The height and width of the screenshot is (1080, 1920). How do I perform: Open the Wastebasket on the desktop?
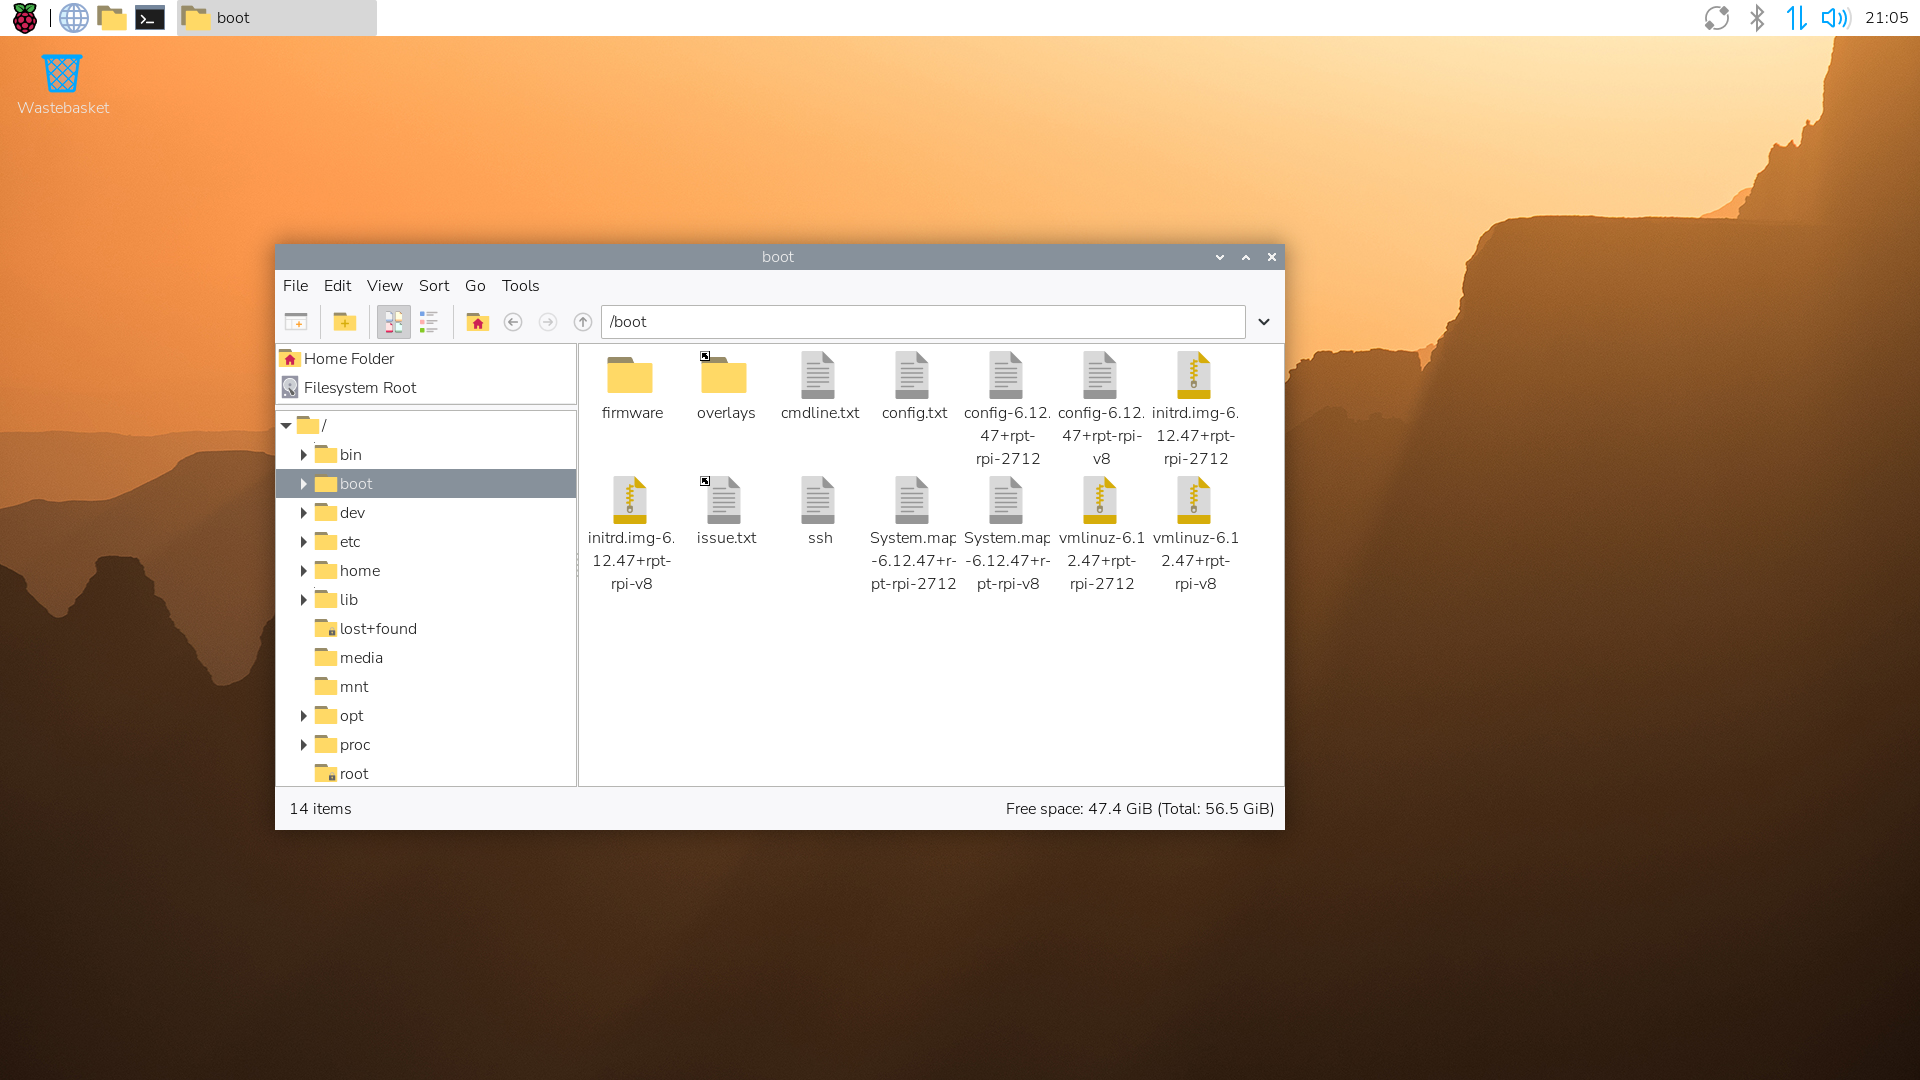(x=62, y=75)
